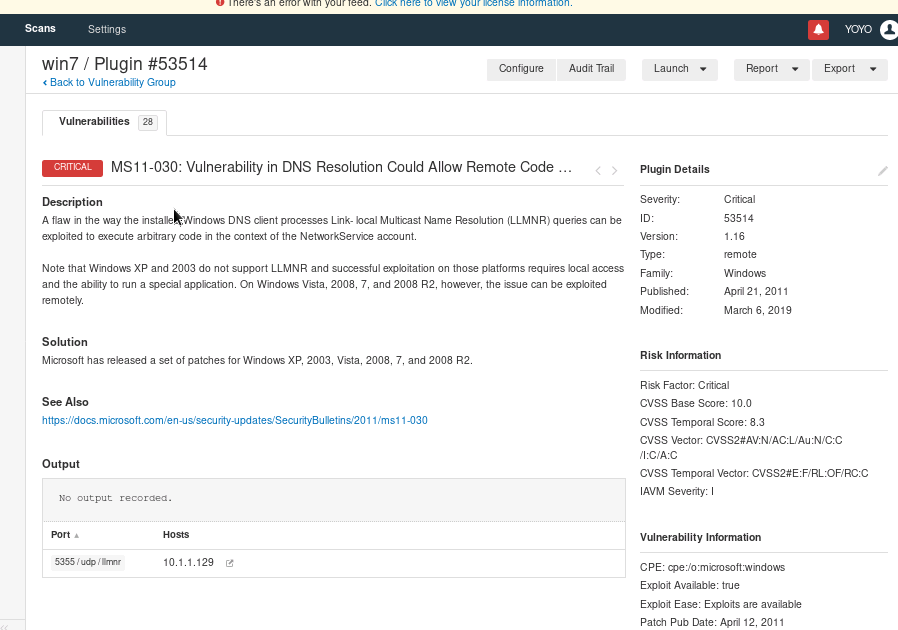The width and height of the screenshot is (898, 630).
Task: Click the win7 / Plugin #53514 heading
Action: 125,64
